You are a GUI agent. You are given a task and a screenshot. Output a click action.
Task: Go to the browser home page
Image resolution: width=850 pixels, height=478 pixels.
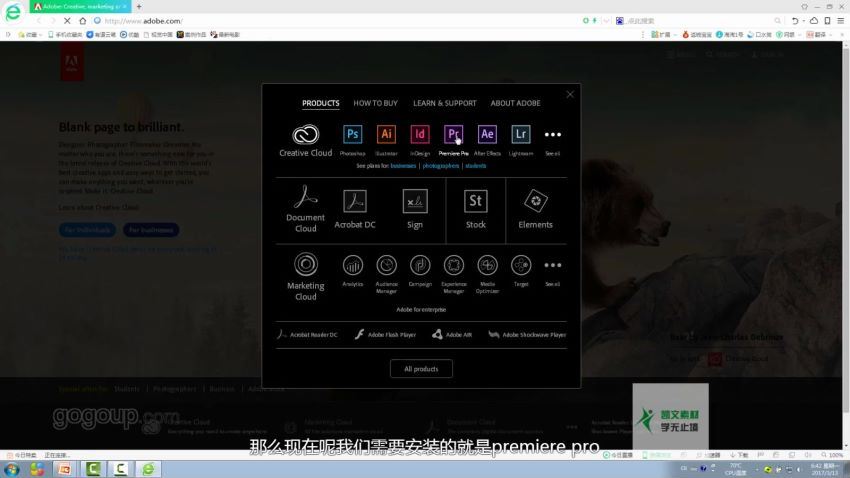point(82,21)
